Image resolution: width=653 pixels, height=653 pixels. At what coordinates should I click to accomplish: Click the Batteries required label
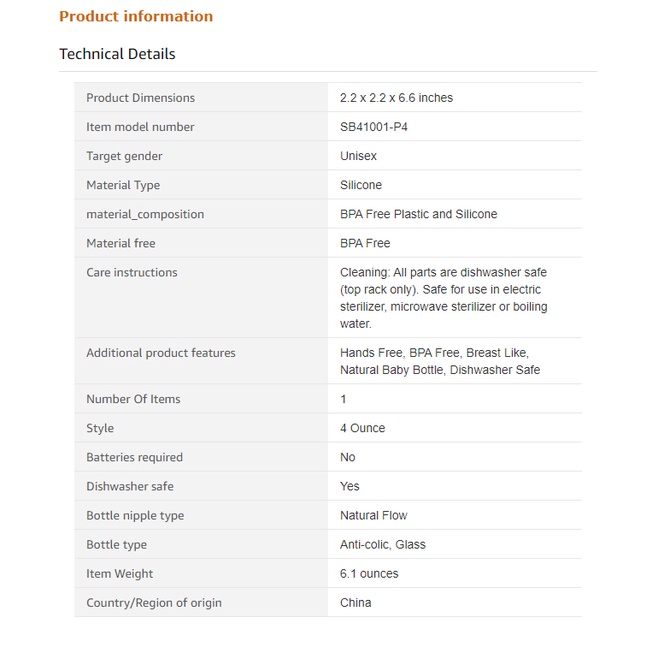click(134, 457)
